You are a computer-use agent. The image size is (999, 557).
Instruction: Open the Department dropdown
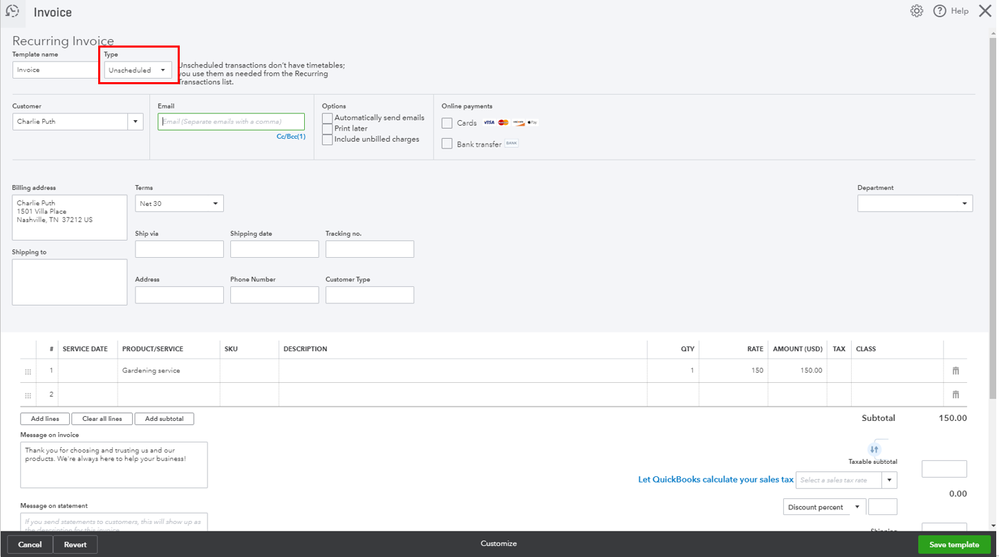915,204
